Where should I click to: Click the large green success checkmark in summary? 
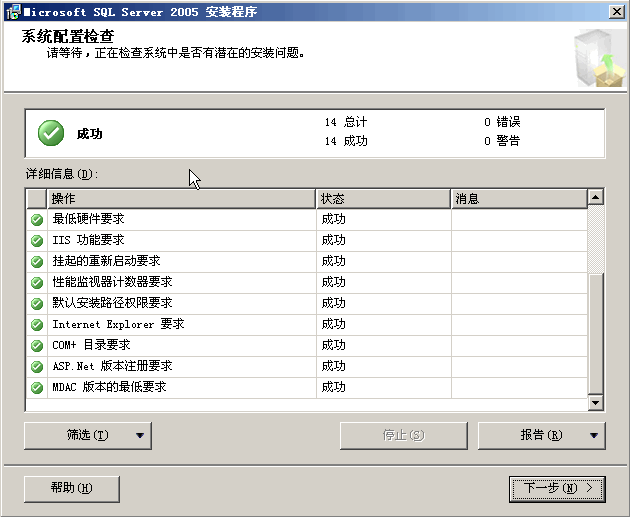point(51,133)
